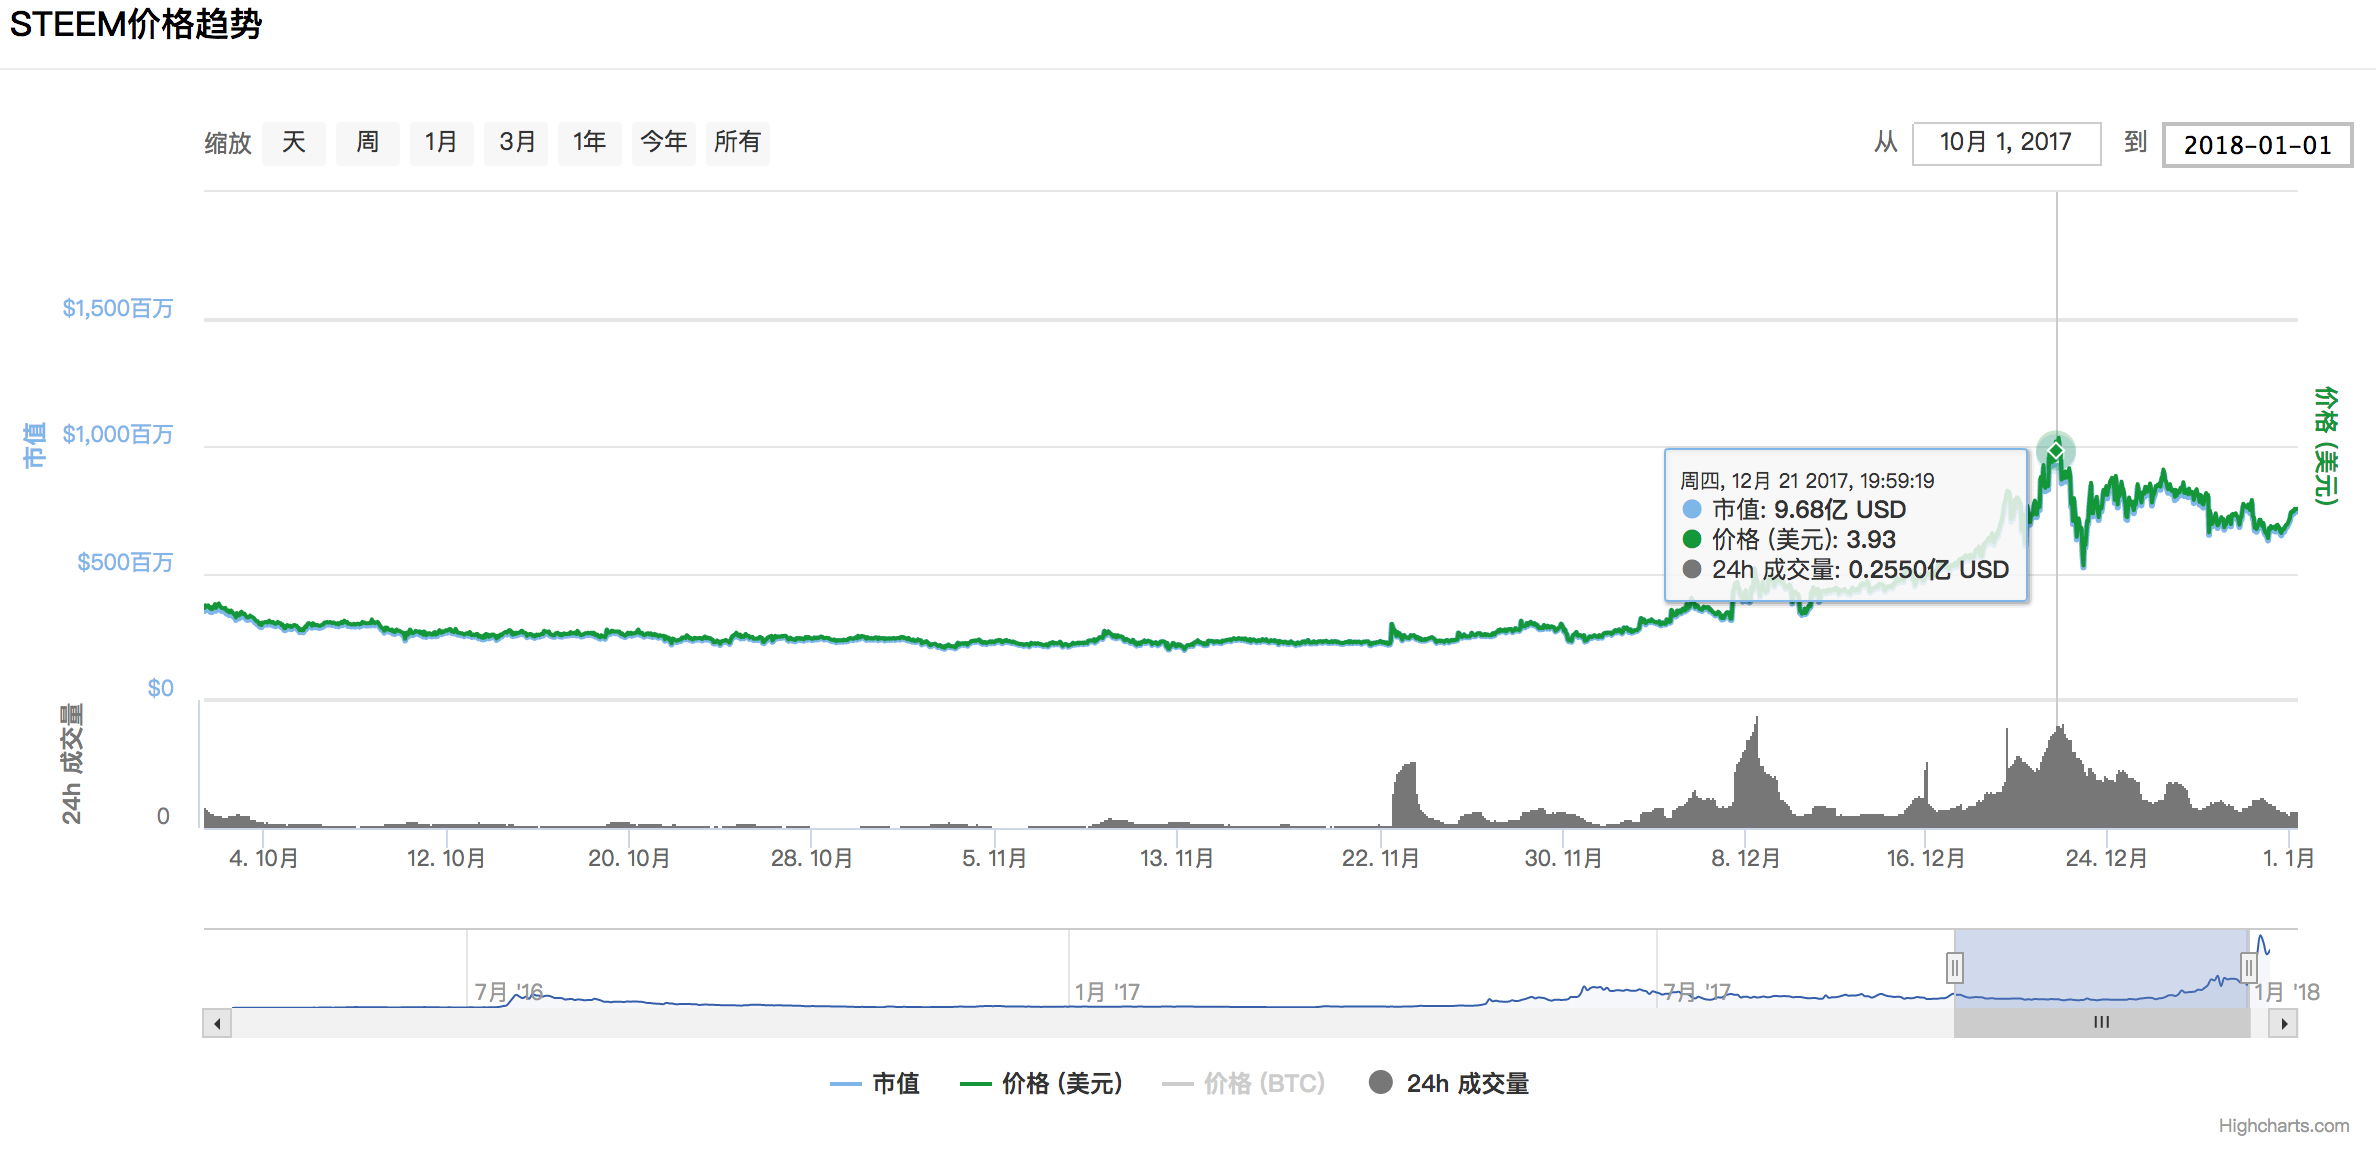Select the 所有 (all) zoom button
The height and width of the screenshot is (1154, 2376).
click(x=738, y=143)
